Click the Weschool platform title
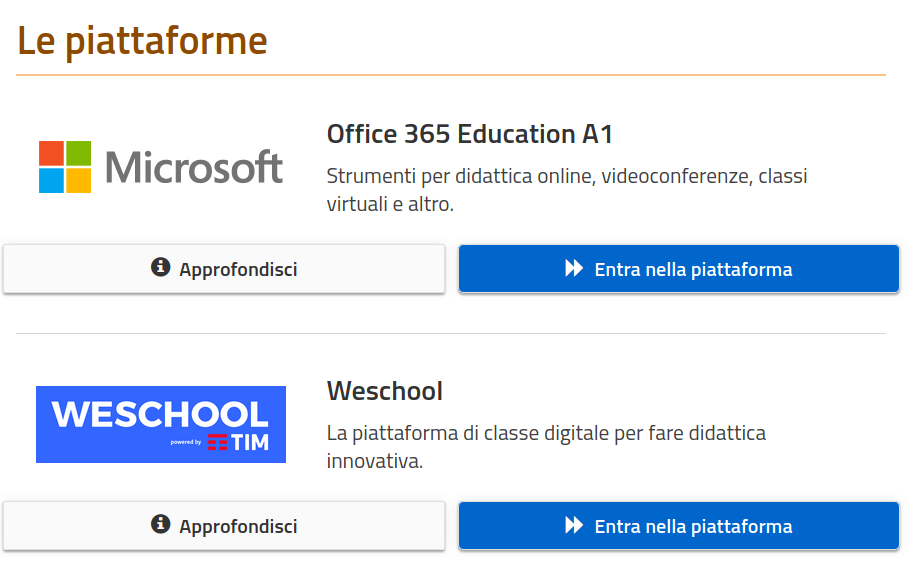Viewport: 917px width, 568px height. [385, 391]
